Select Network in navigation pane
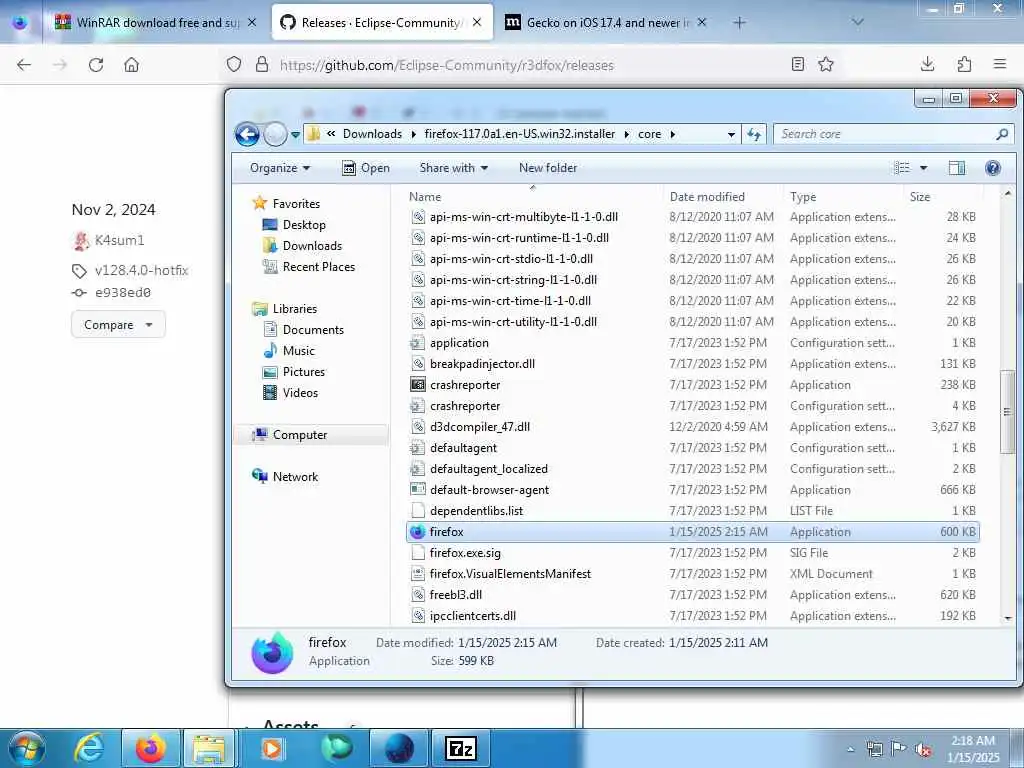The width and height of the screenshot is (1024, 768). click(x=295, y=477)
